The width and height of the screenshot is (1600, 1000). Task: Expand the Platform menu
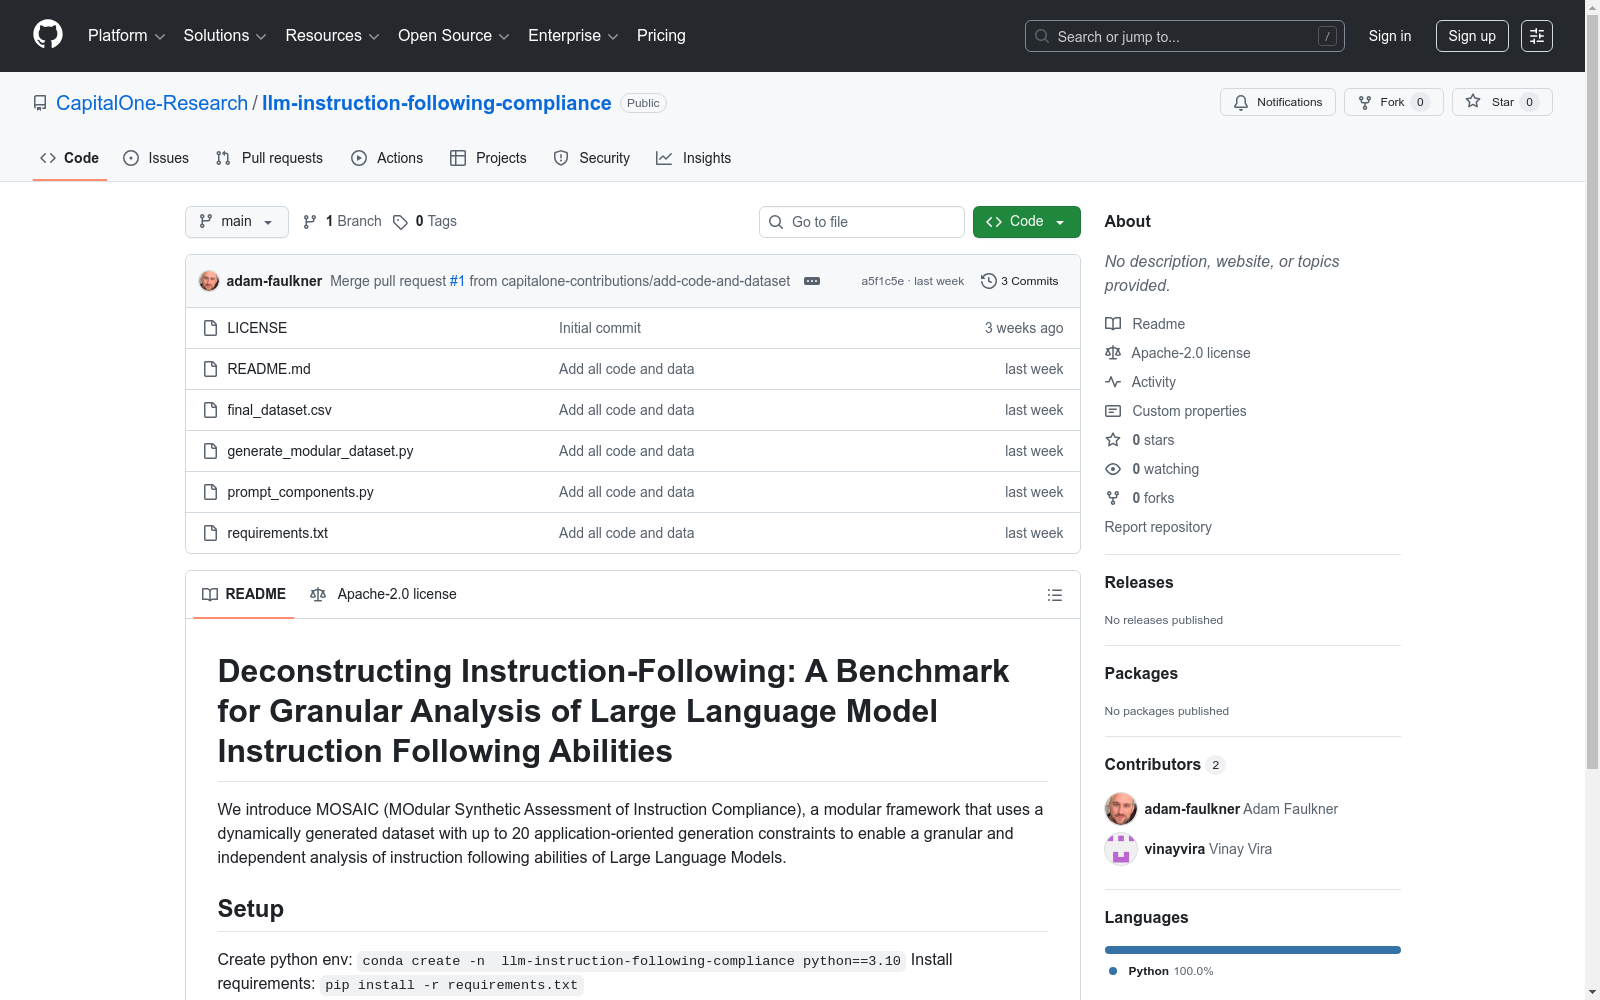pos(126,36)
